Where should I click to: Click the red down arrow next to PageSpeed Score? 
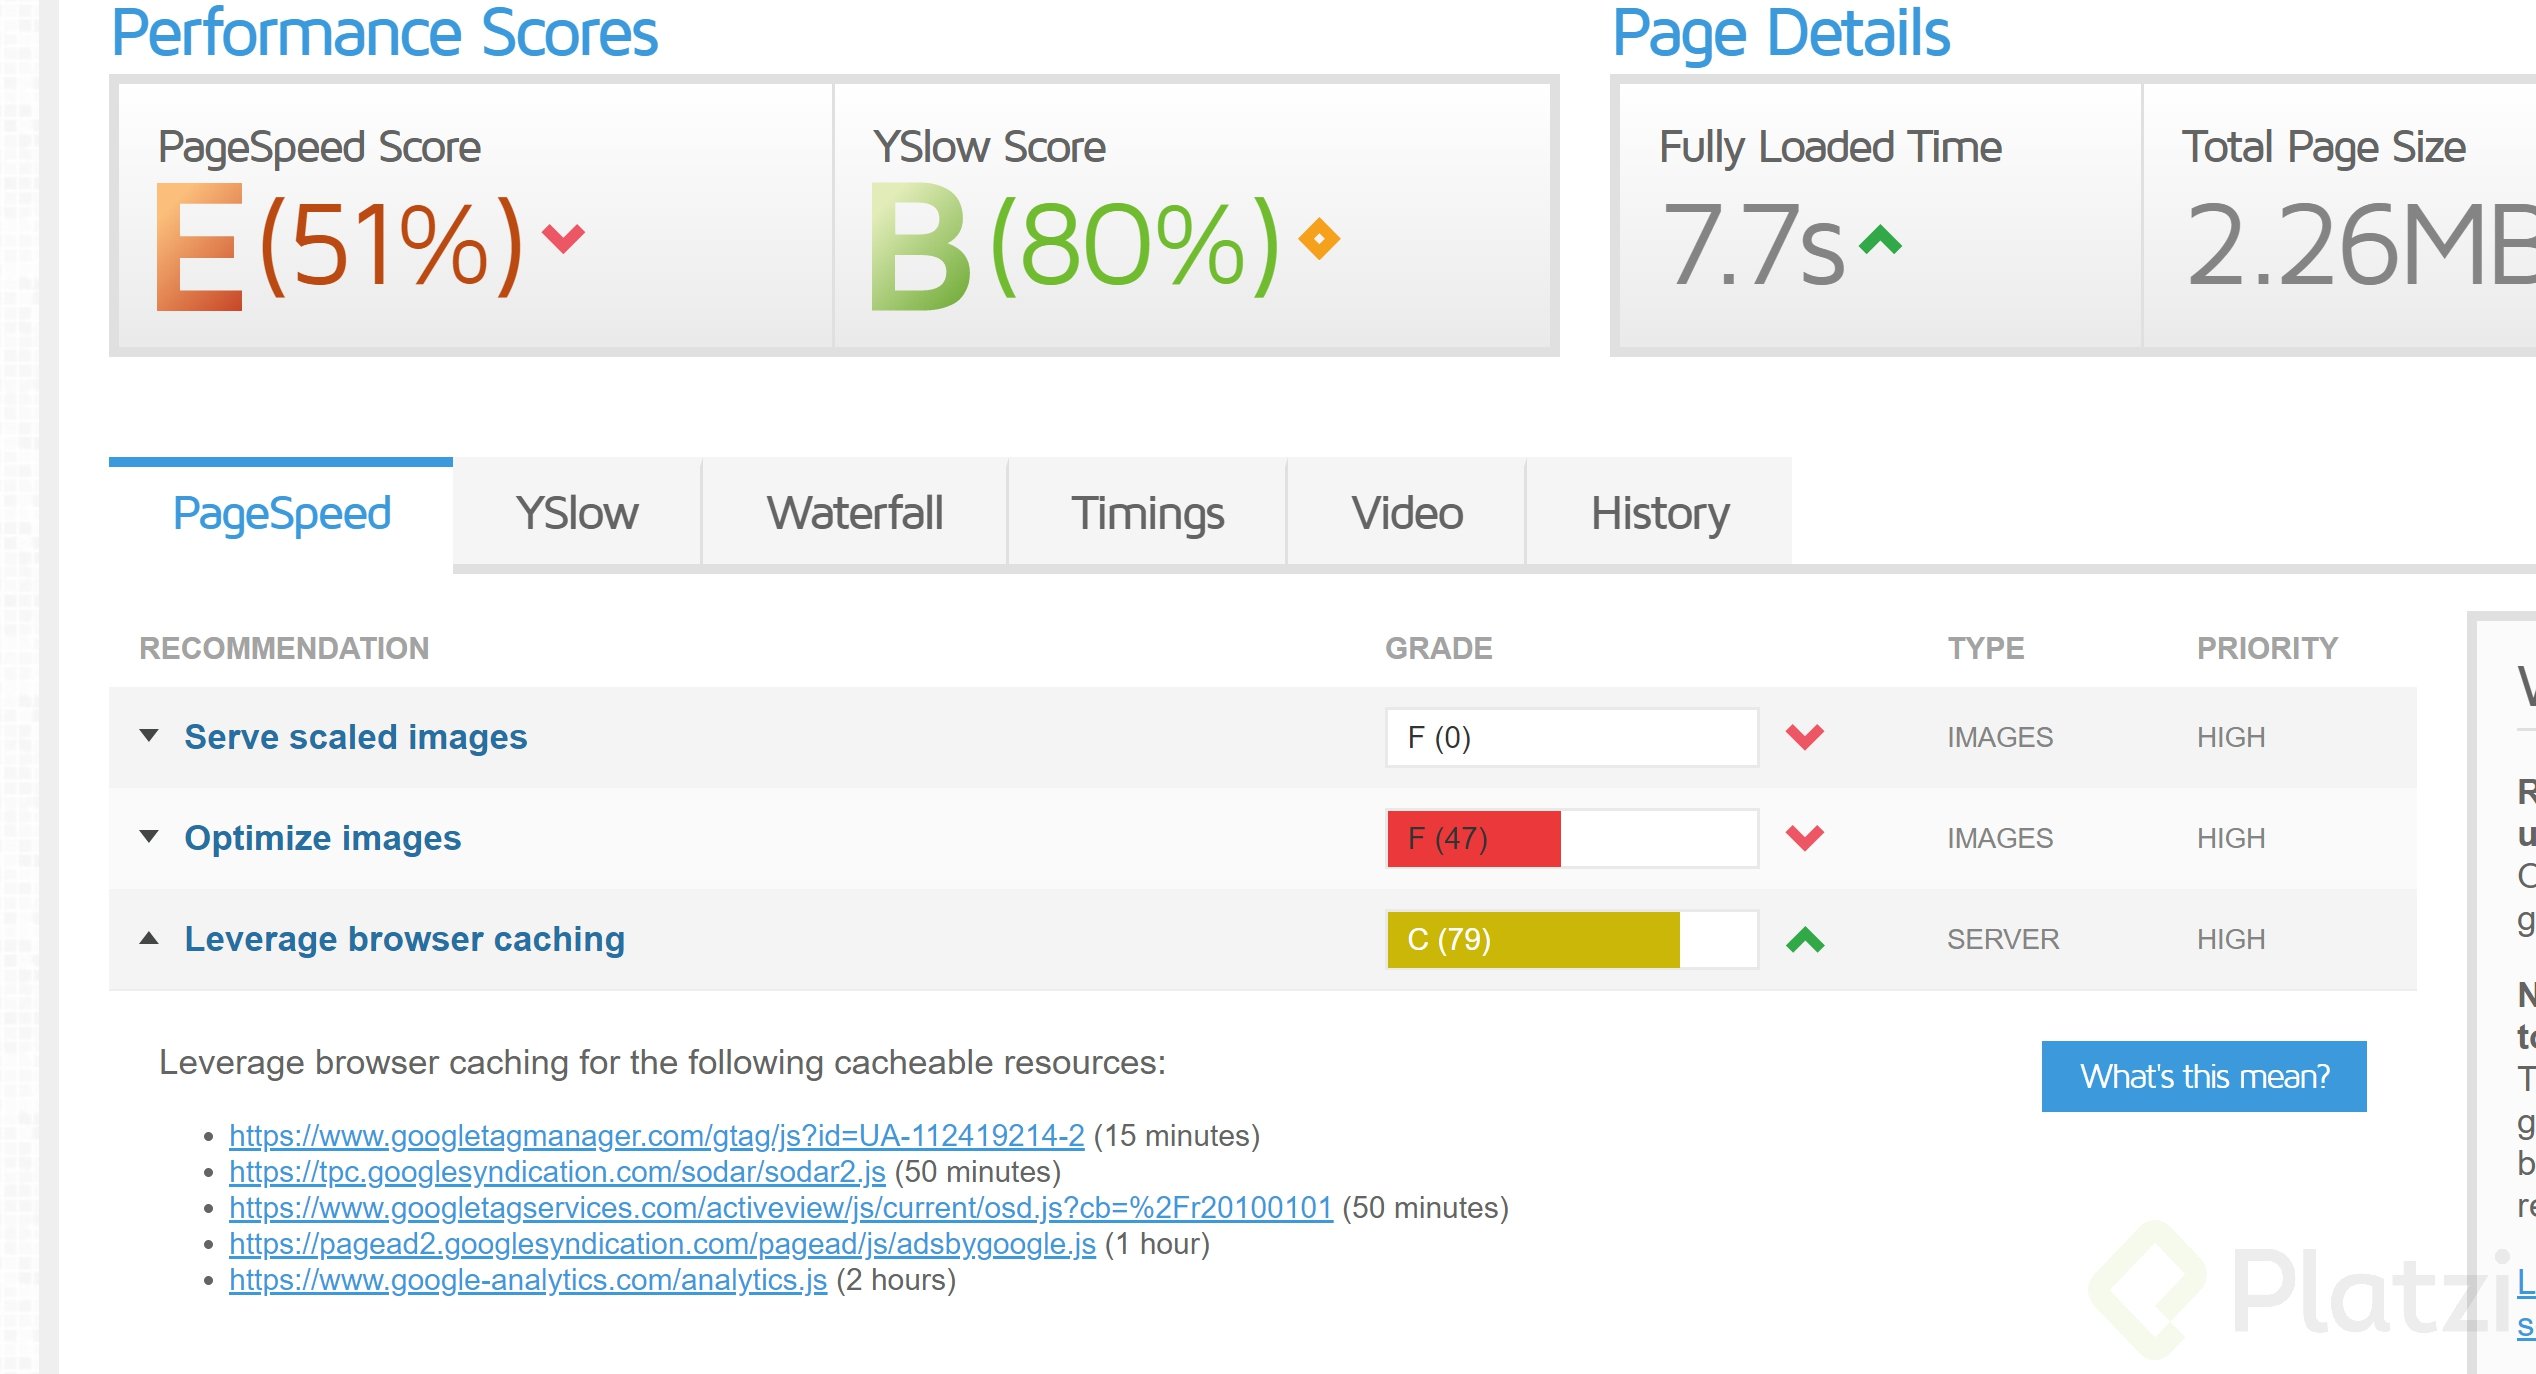(563, 239)
